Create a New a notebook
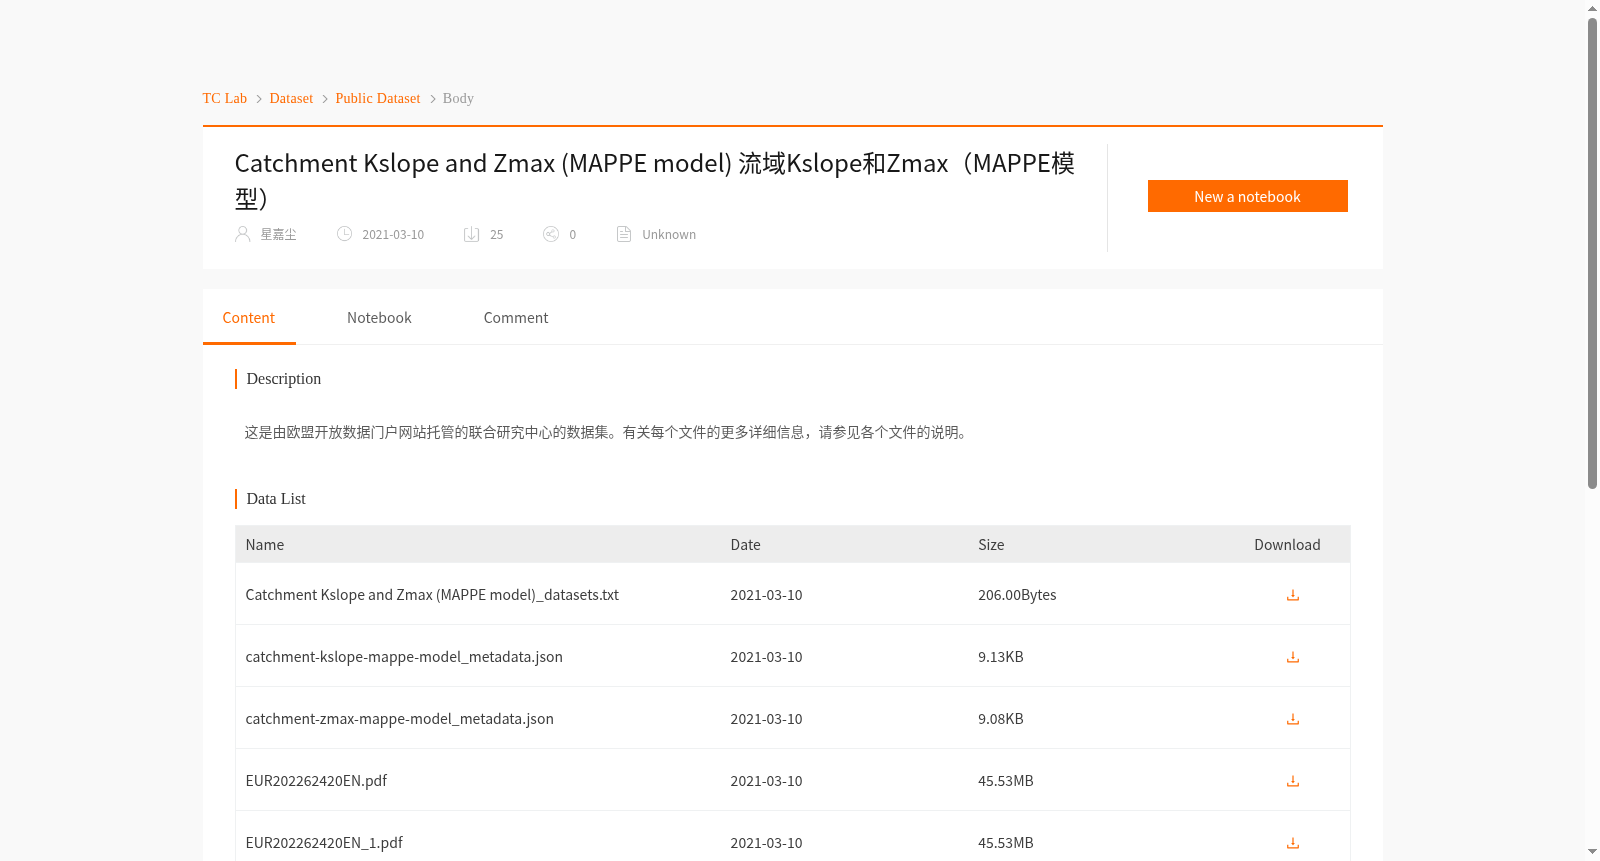1600x861 pixels. tap(1247, 196)
